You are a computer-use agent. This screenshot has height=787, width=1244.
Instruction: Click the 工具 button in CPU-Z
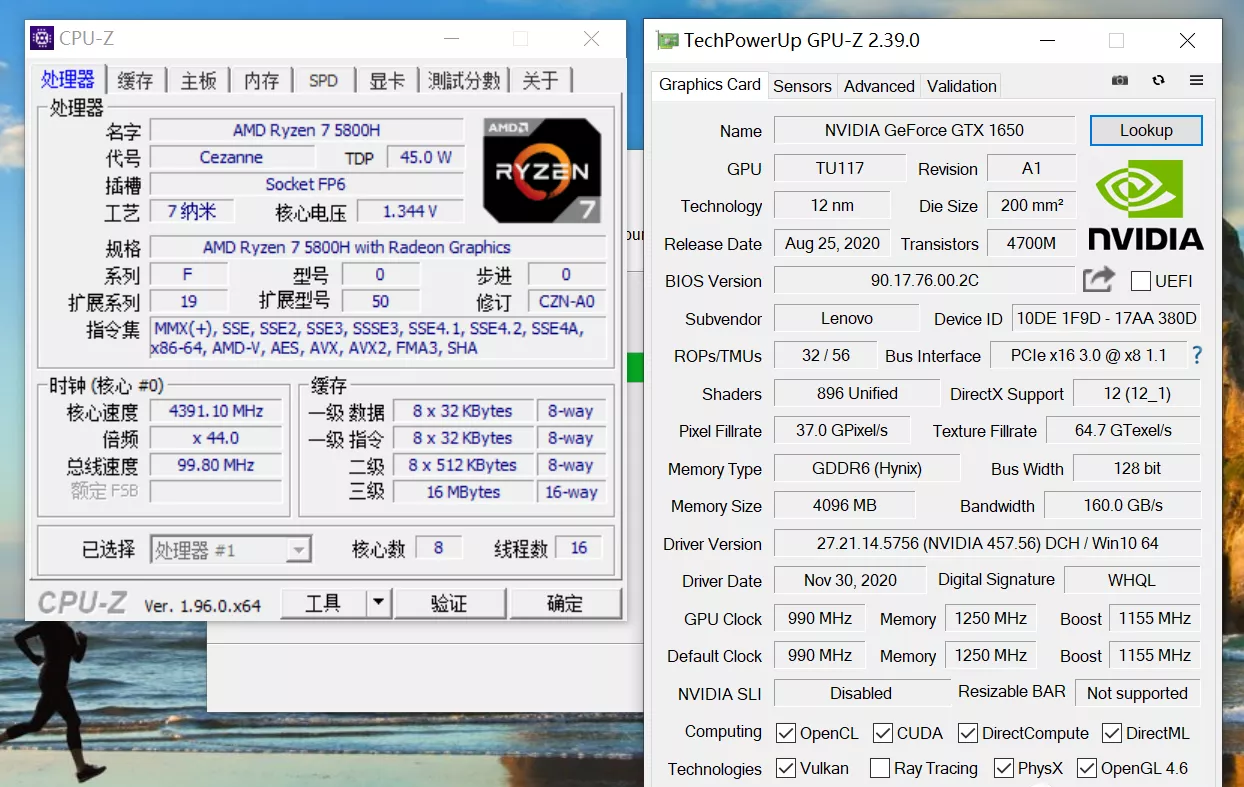[x=324, y=603]
